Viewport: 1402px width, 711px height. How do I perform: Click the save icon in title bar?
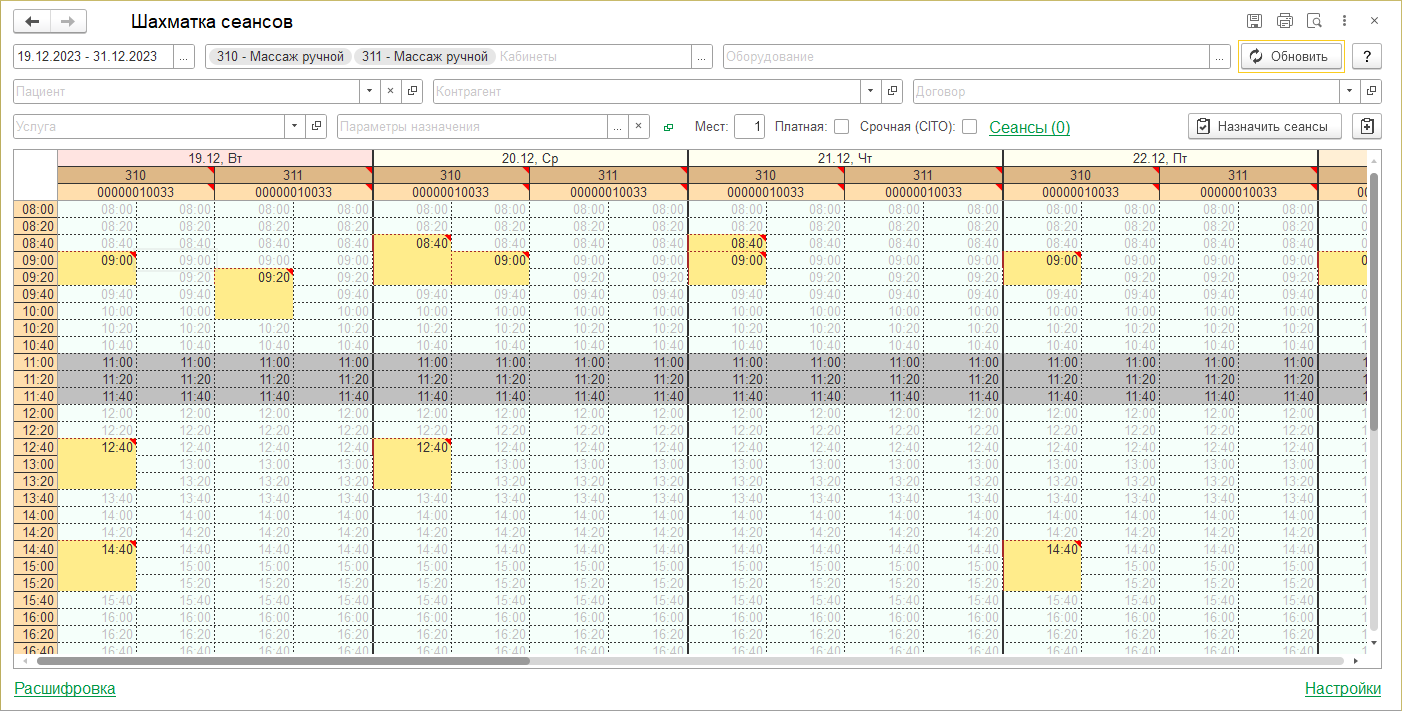(1254, 22)
